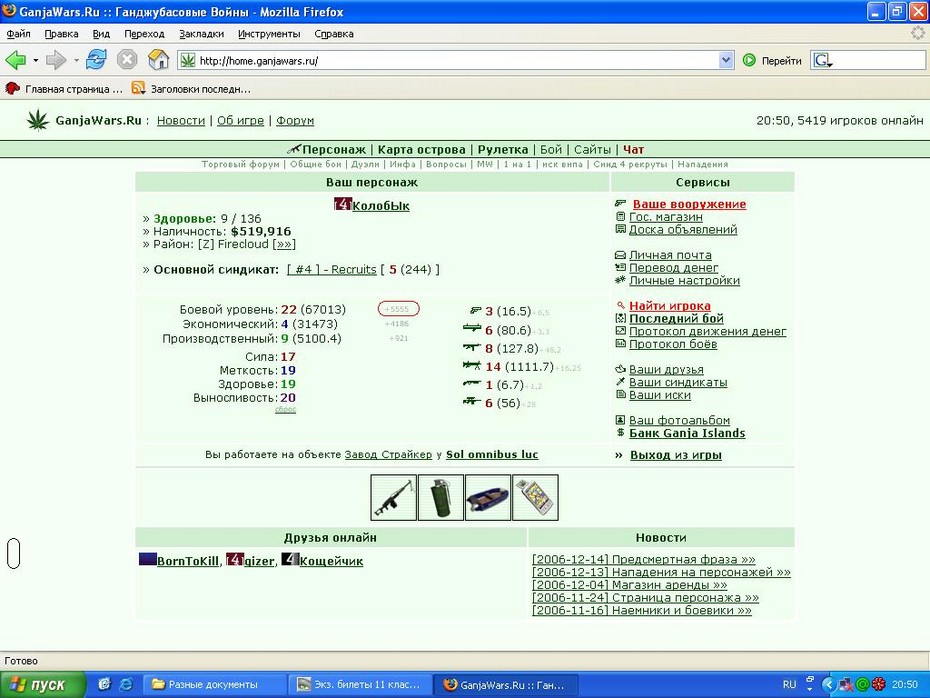Go to the Home page icon
930x698 pixels.
tap(158, 59)
